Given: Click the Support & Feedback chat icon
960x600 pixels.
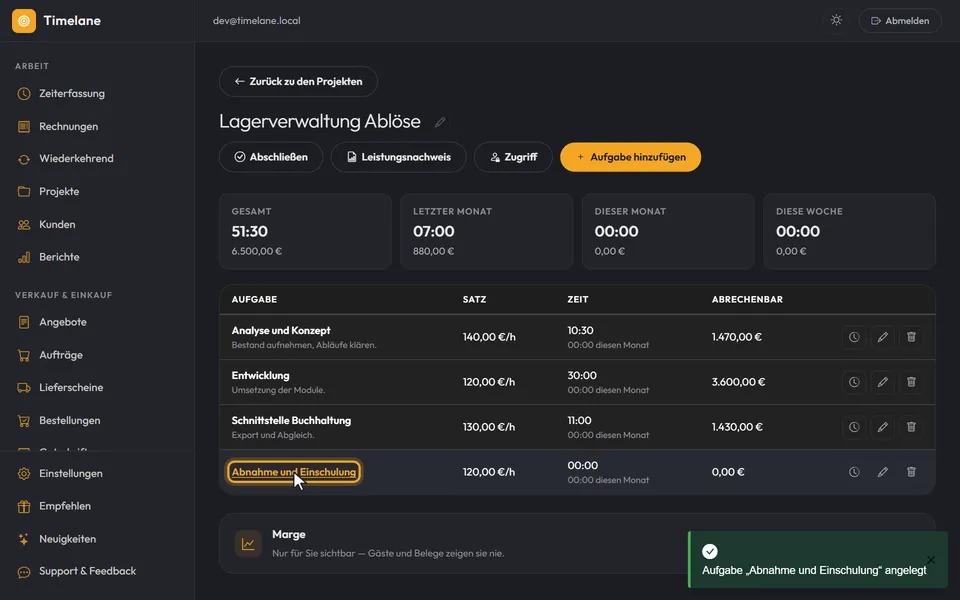Looking at the screenshot, I should [x=24, y=572].
